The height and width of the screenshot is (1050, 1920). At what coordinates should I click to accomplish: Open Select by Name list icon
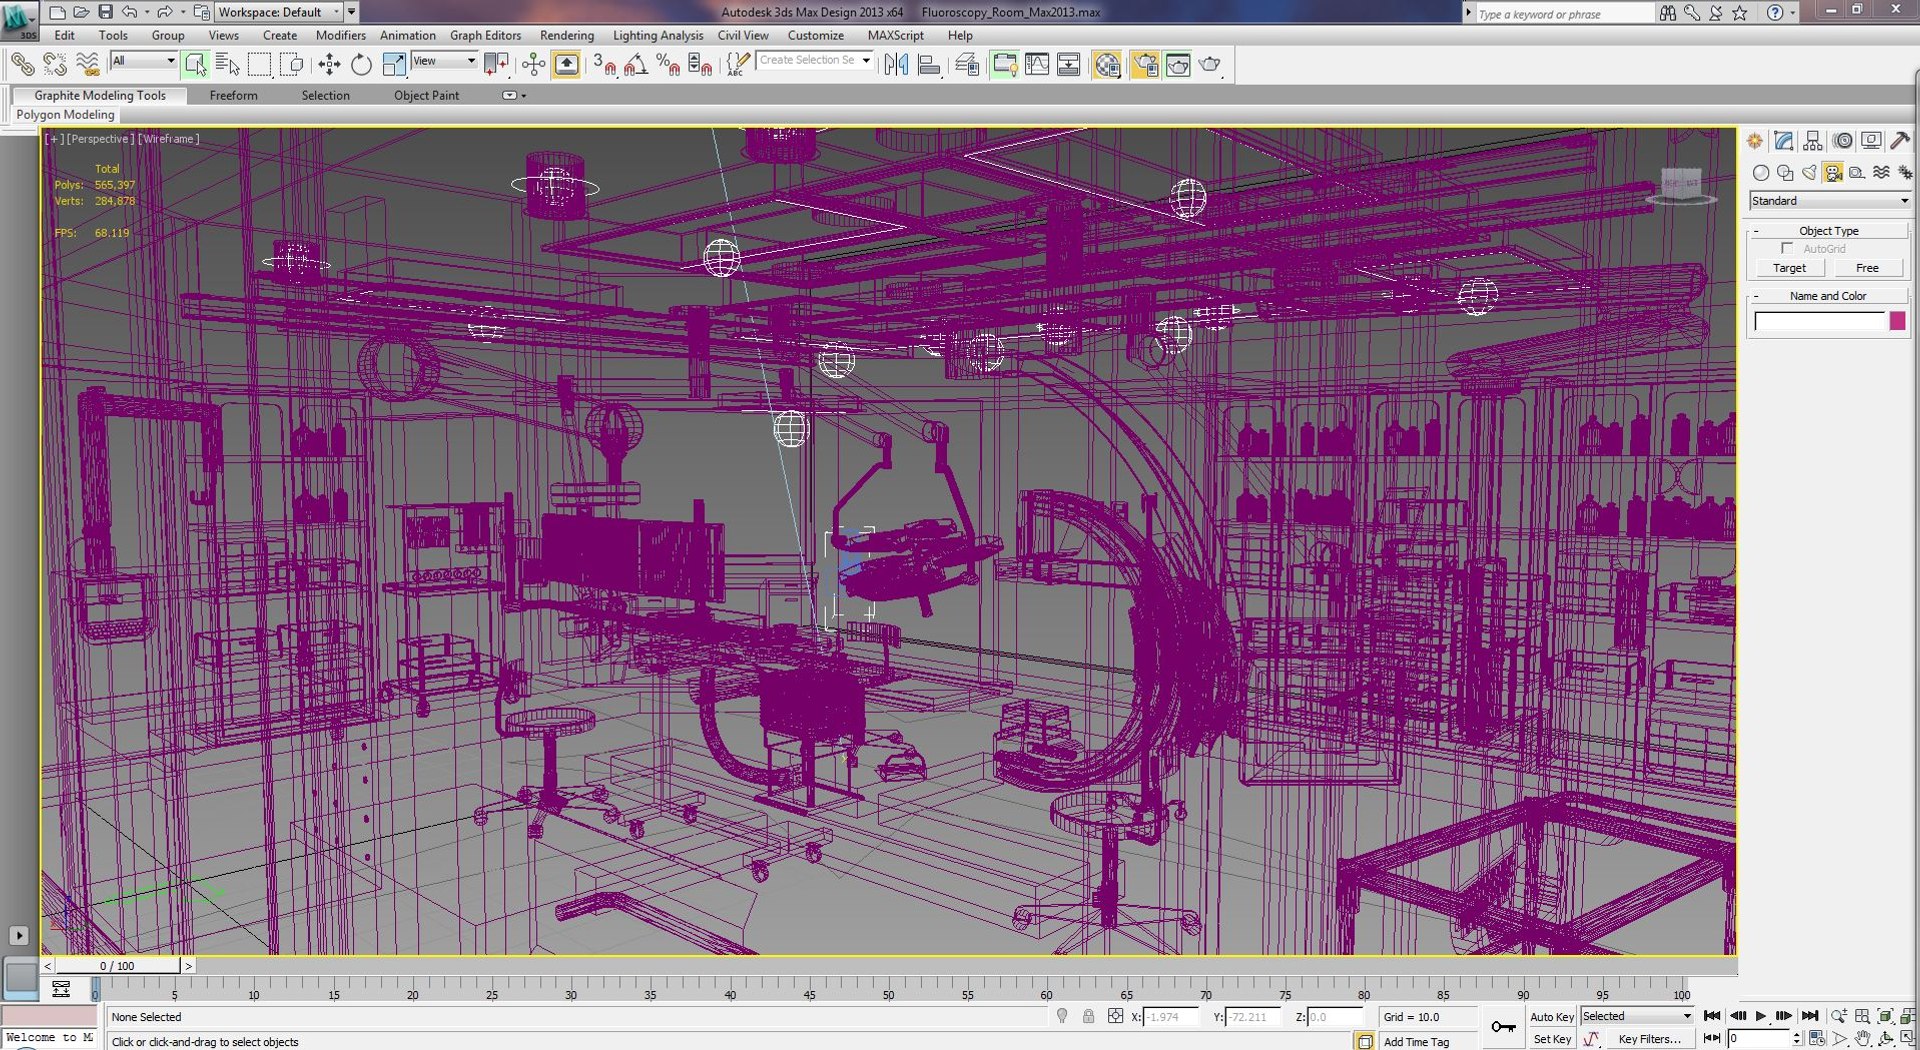(228, 65)
